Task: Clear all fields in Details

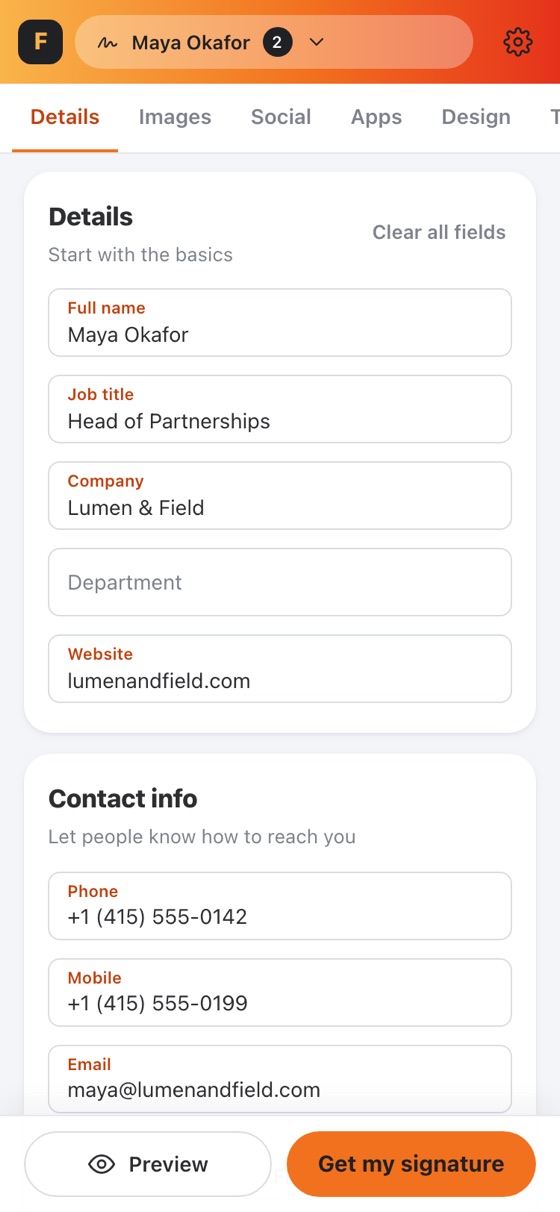Action: (x=439, y=232)
